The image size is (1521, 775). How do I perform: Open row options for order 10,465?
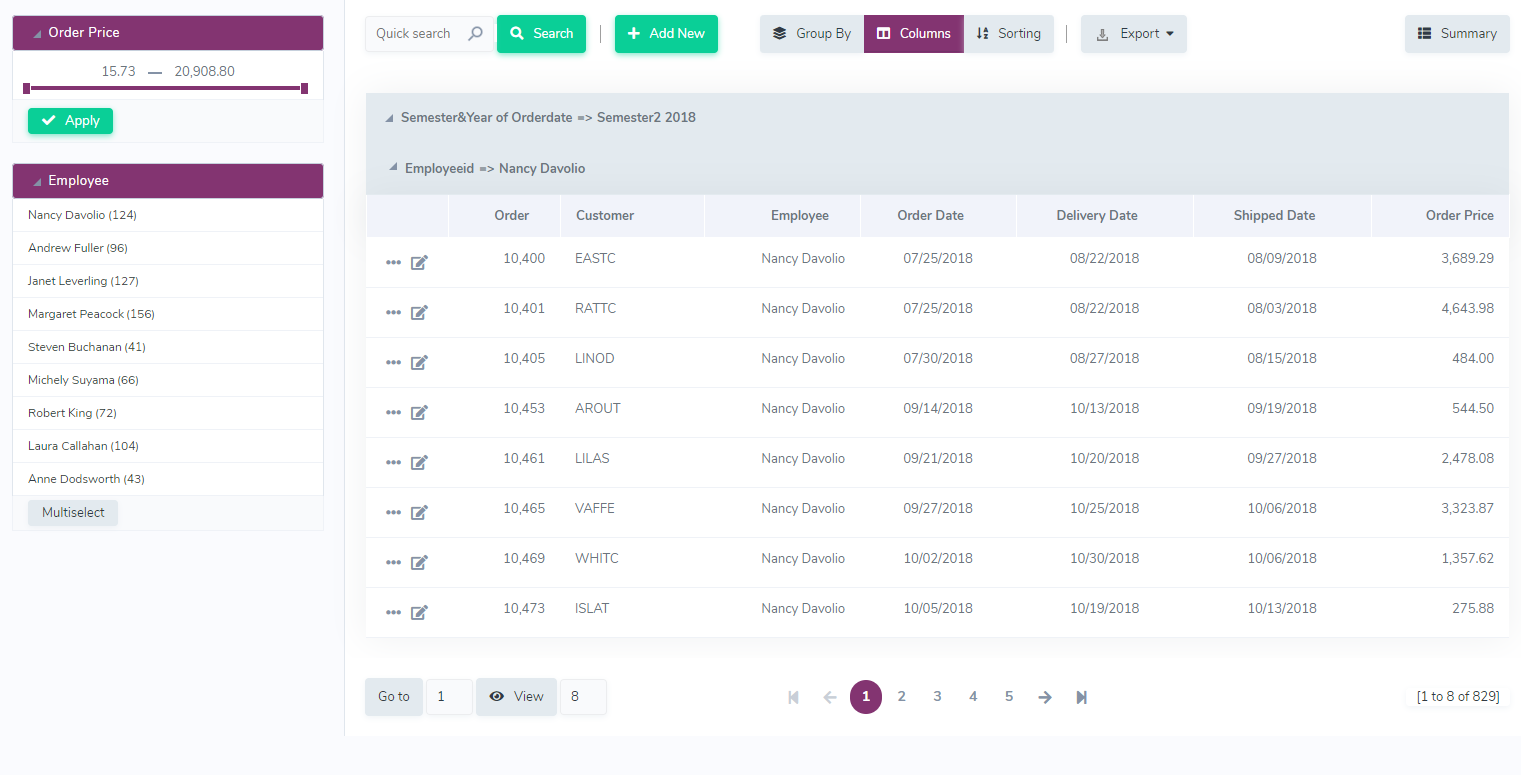click(393, 512)
